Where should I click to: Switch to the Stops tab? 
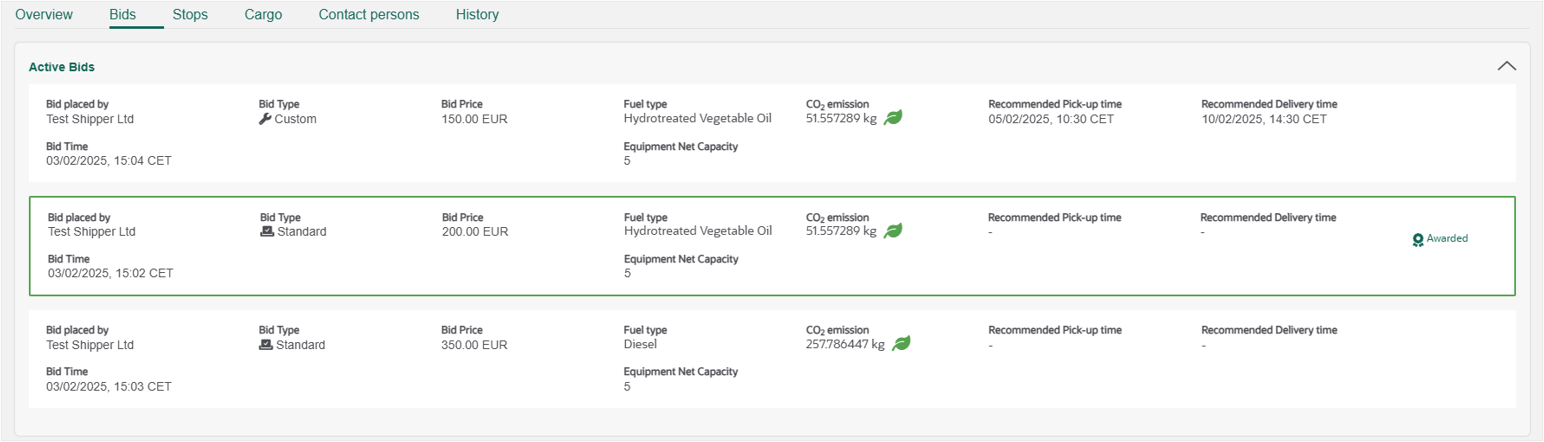(190, 15)
